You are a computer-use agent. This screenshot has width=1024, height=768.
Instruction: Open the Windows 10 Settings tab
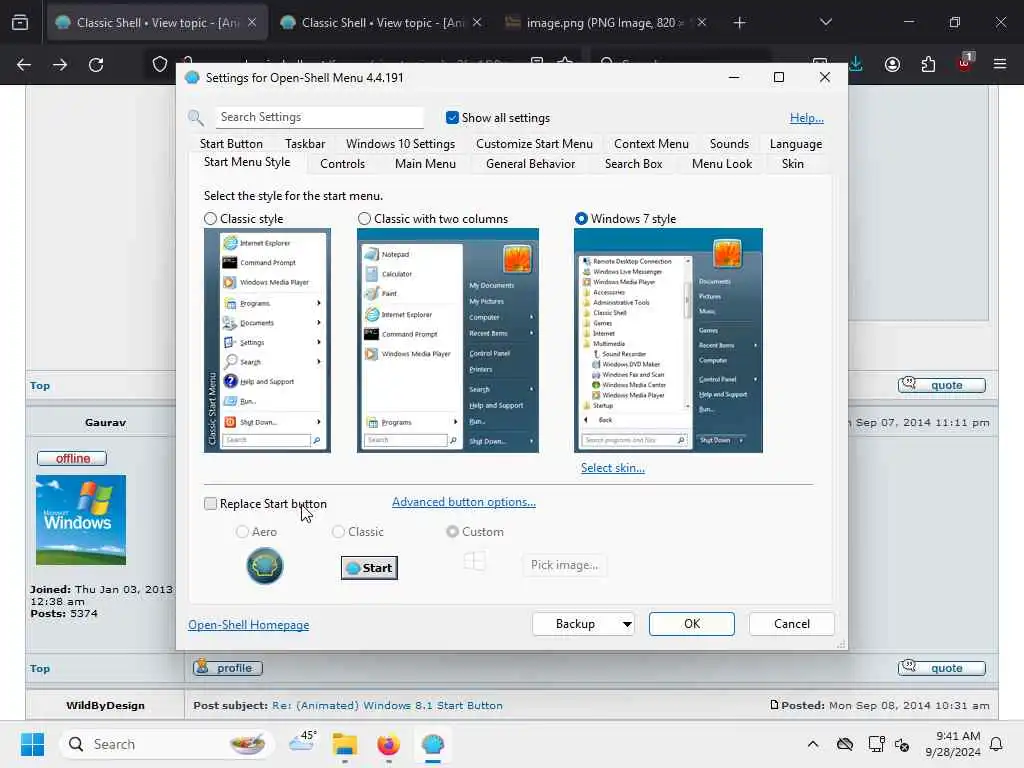click(x=400, y=144)
